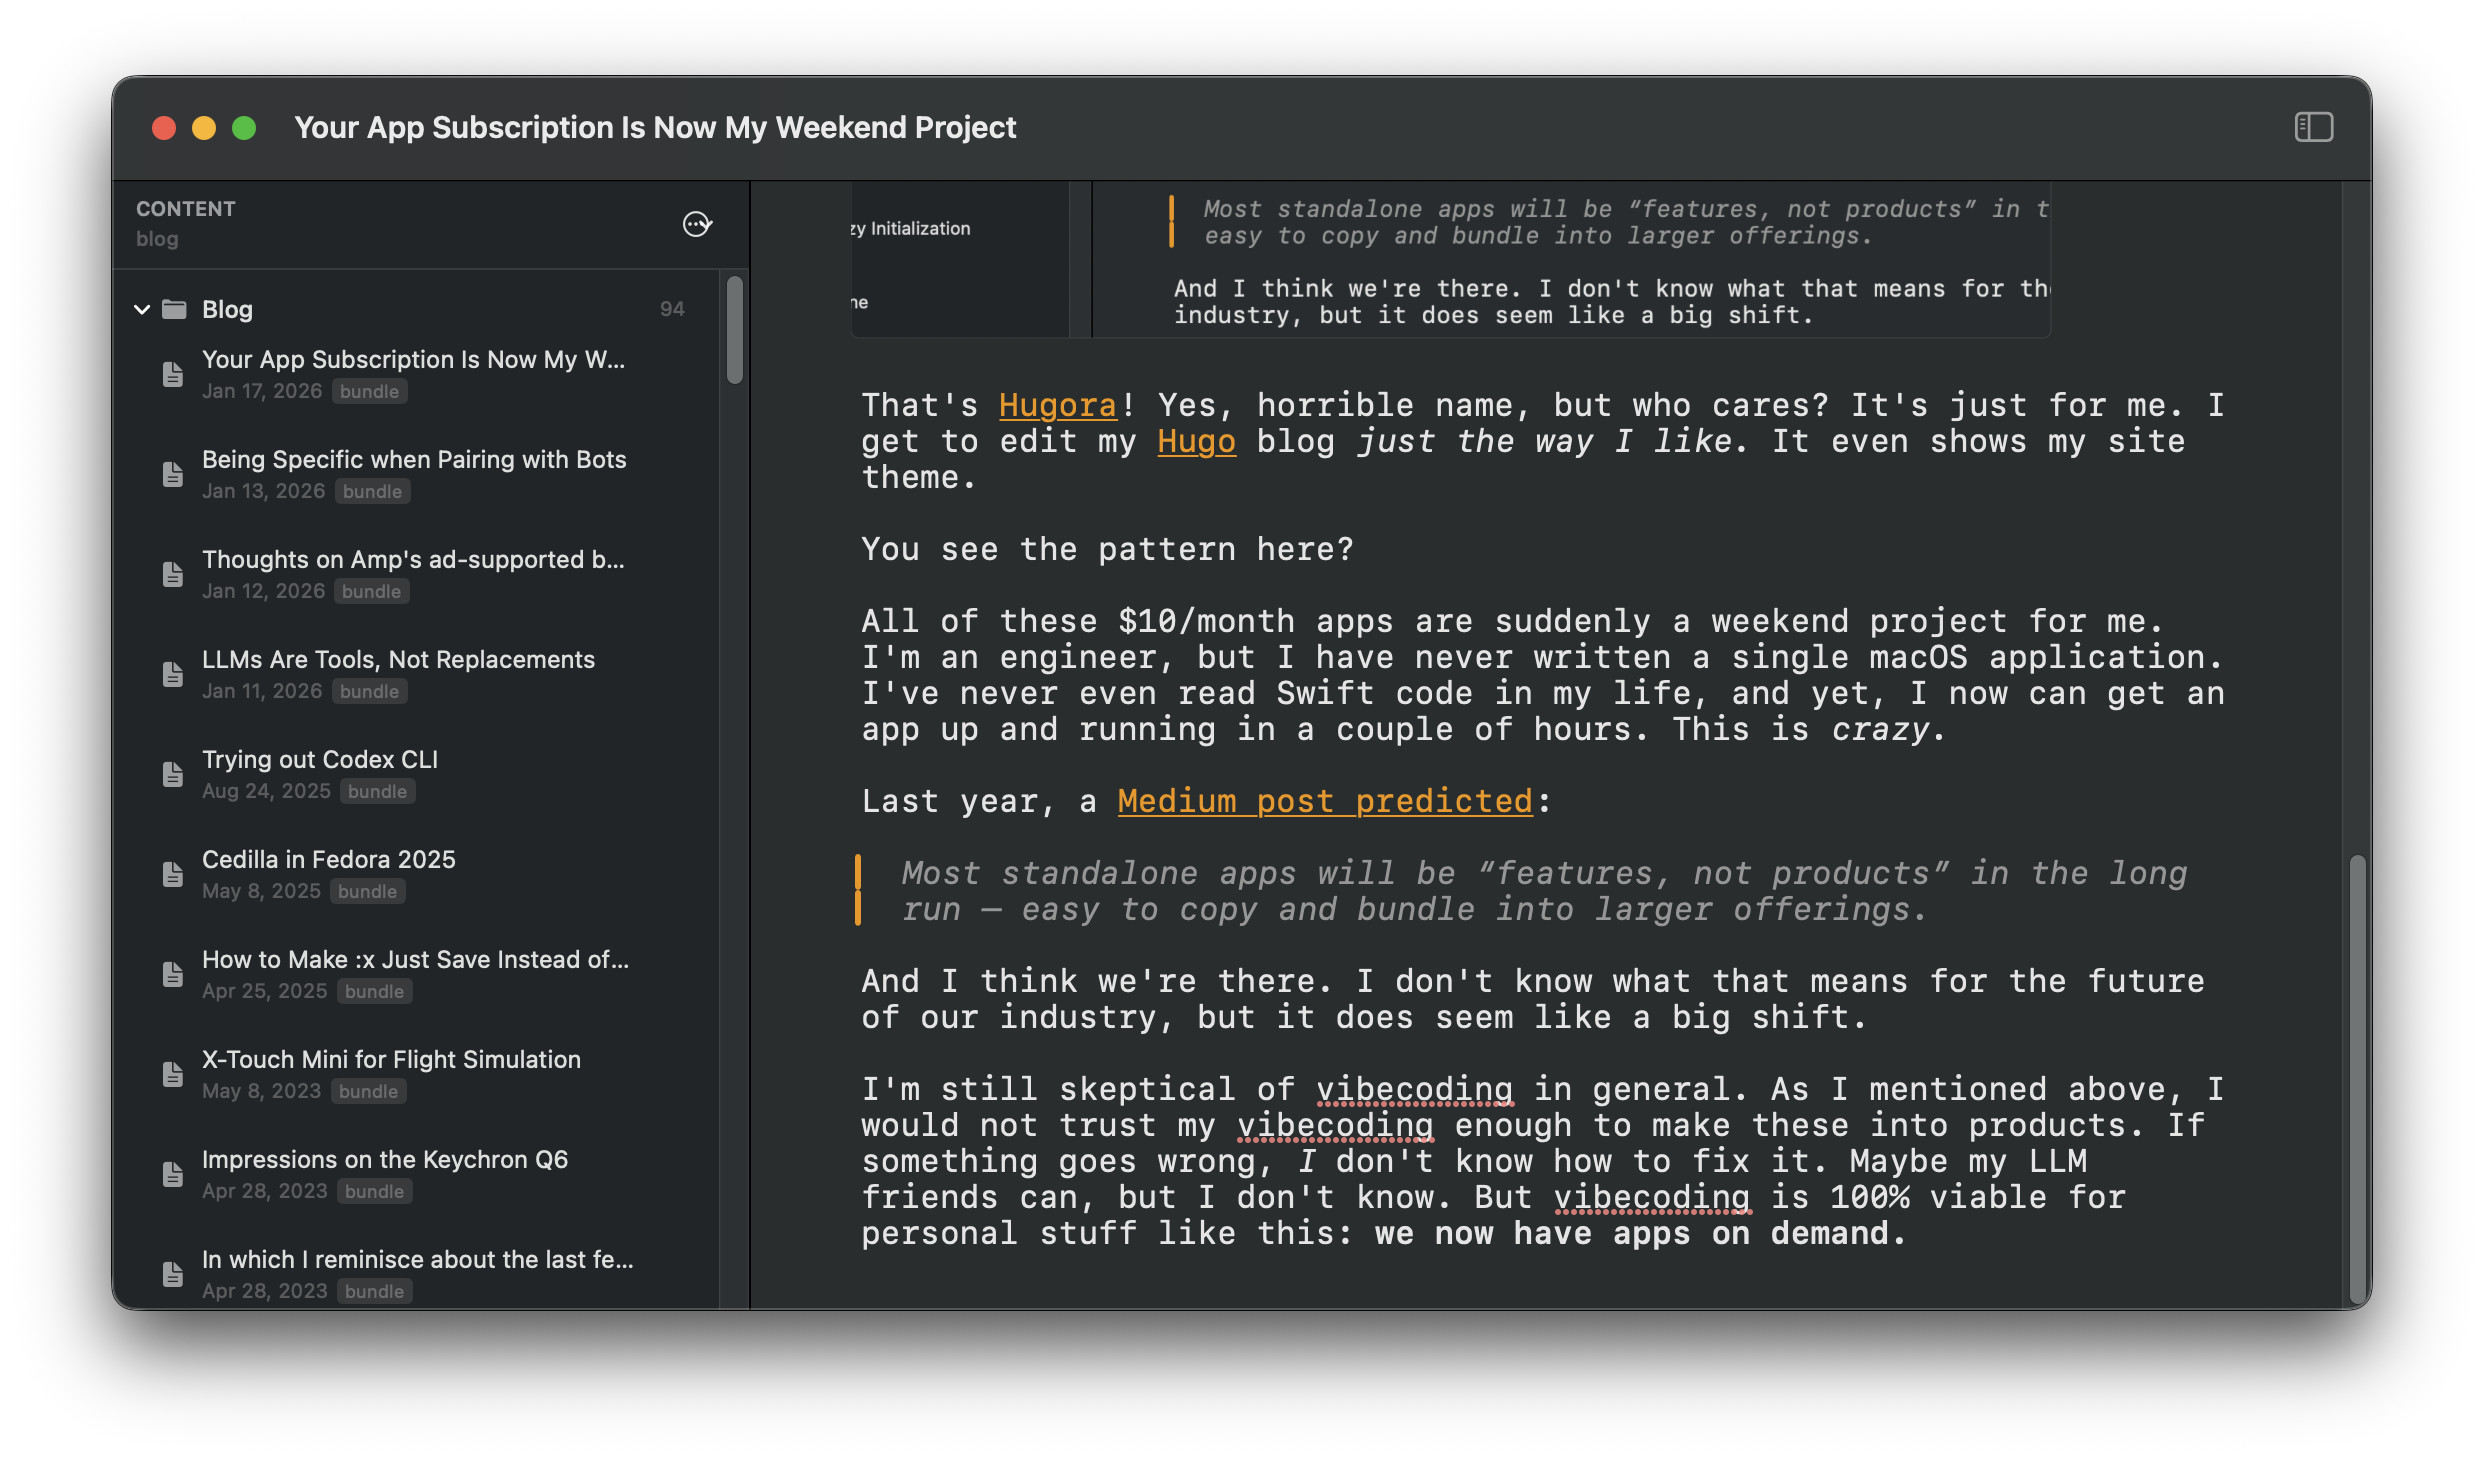The height and width of the screenshot is (1458, 2484).
Task: Click the document icon beside Impressions on the Keychron Q6
Action: click(172, 1174)
